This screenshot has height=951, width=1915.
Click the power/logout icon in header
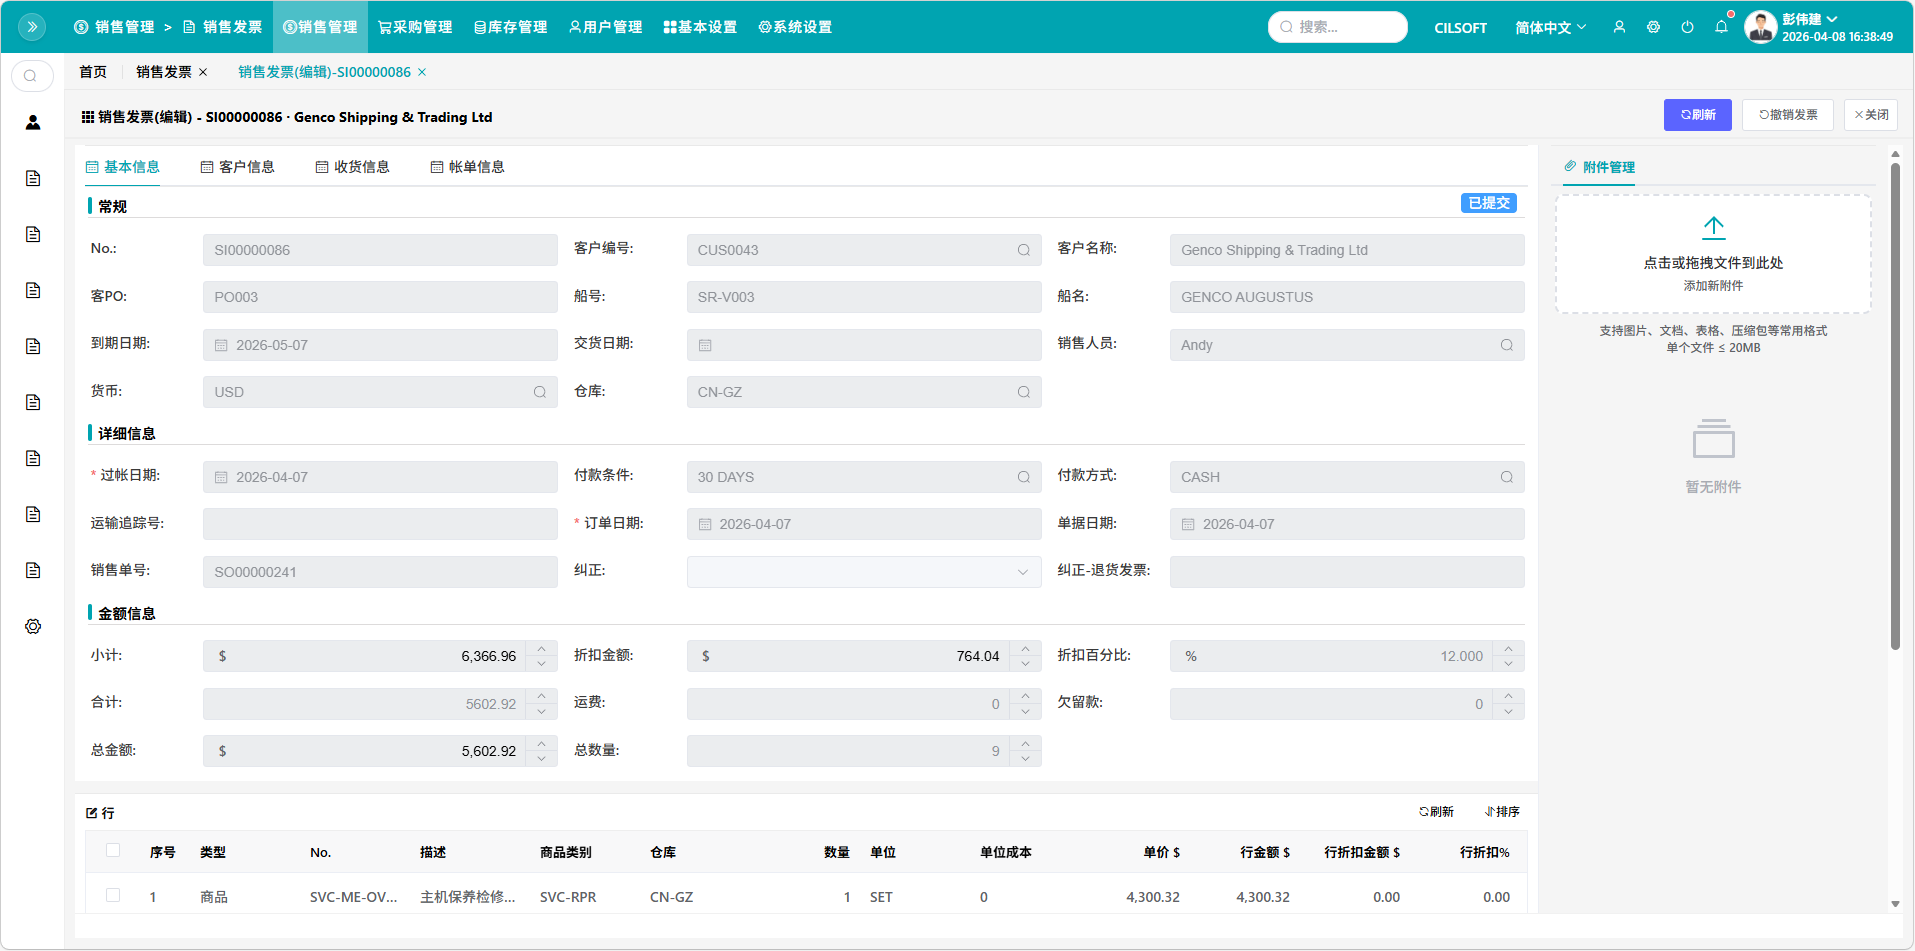[1687, 27]
